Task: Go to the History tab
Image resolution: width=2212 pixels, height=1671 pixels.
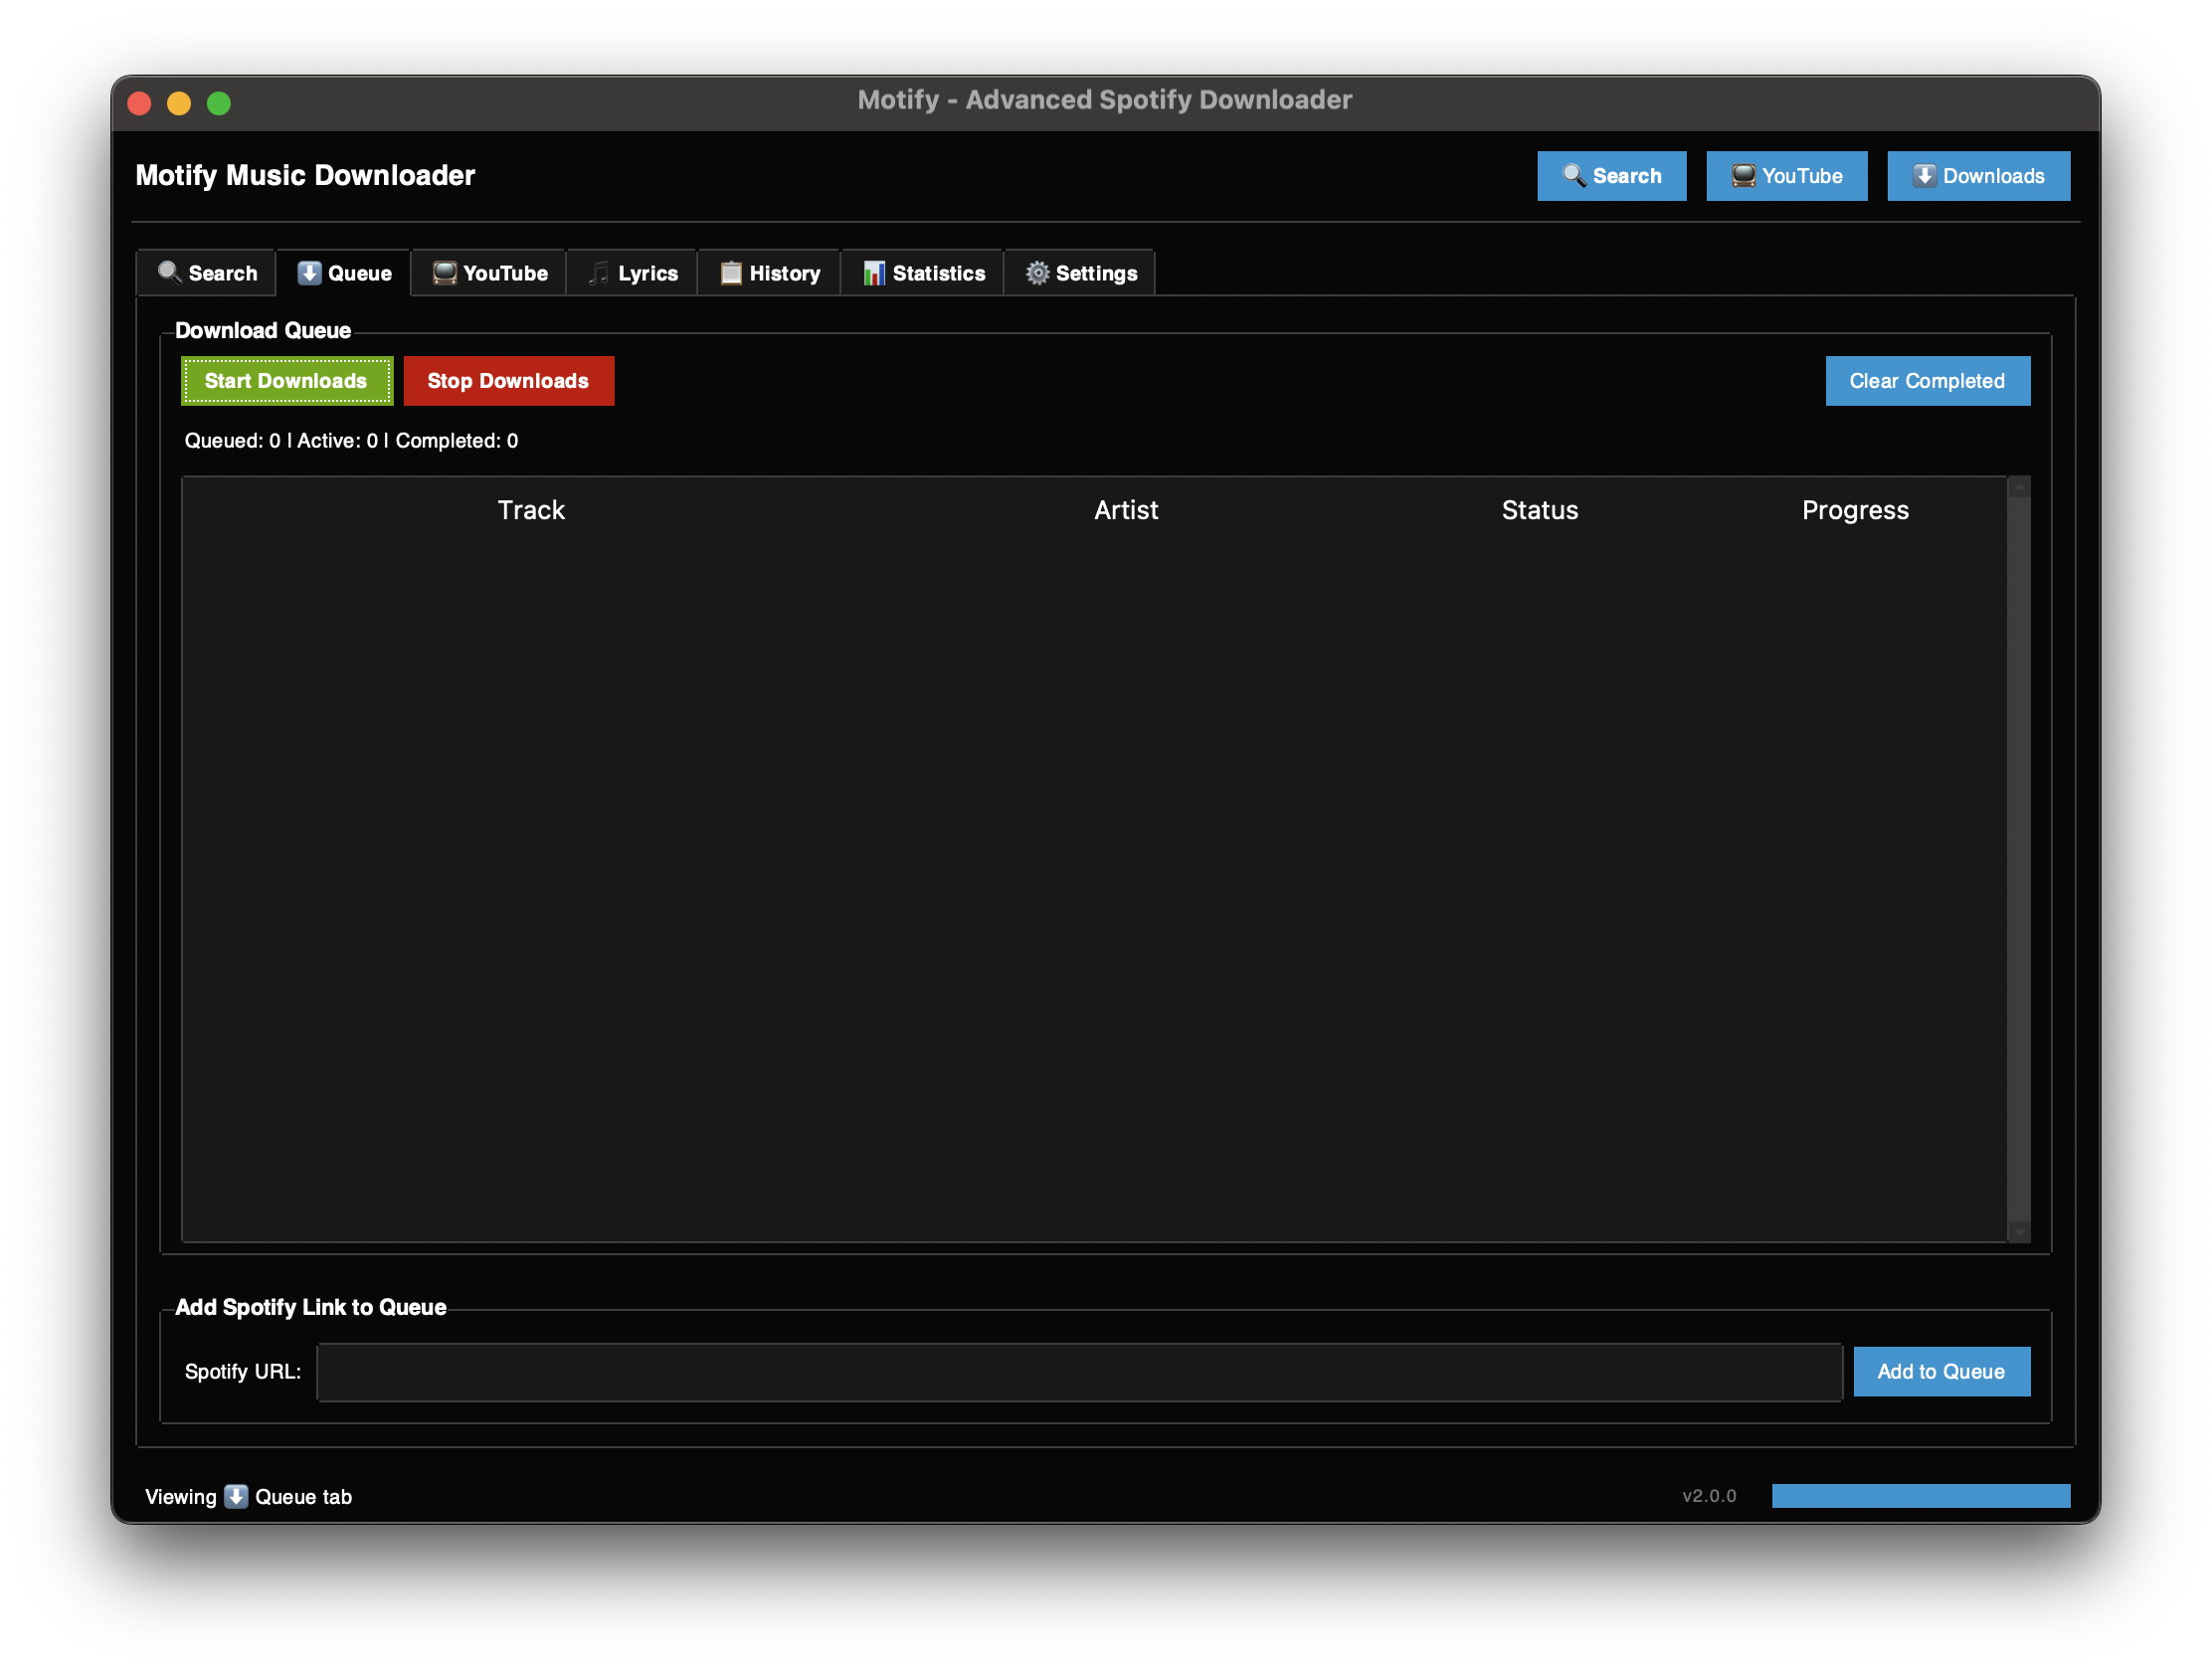Action: [769, 273]
